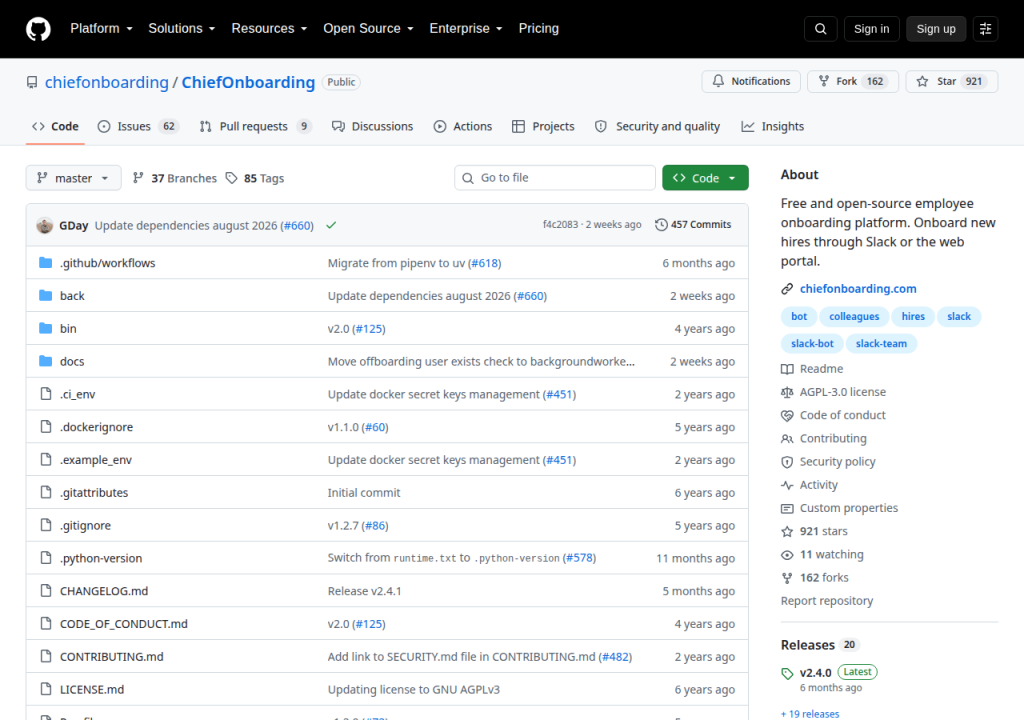
Task: Click the repository icon before chiefonboarding owner name
Action: point(32,82)
